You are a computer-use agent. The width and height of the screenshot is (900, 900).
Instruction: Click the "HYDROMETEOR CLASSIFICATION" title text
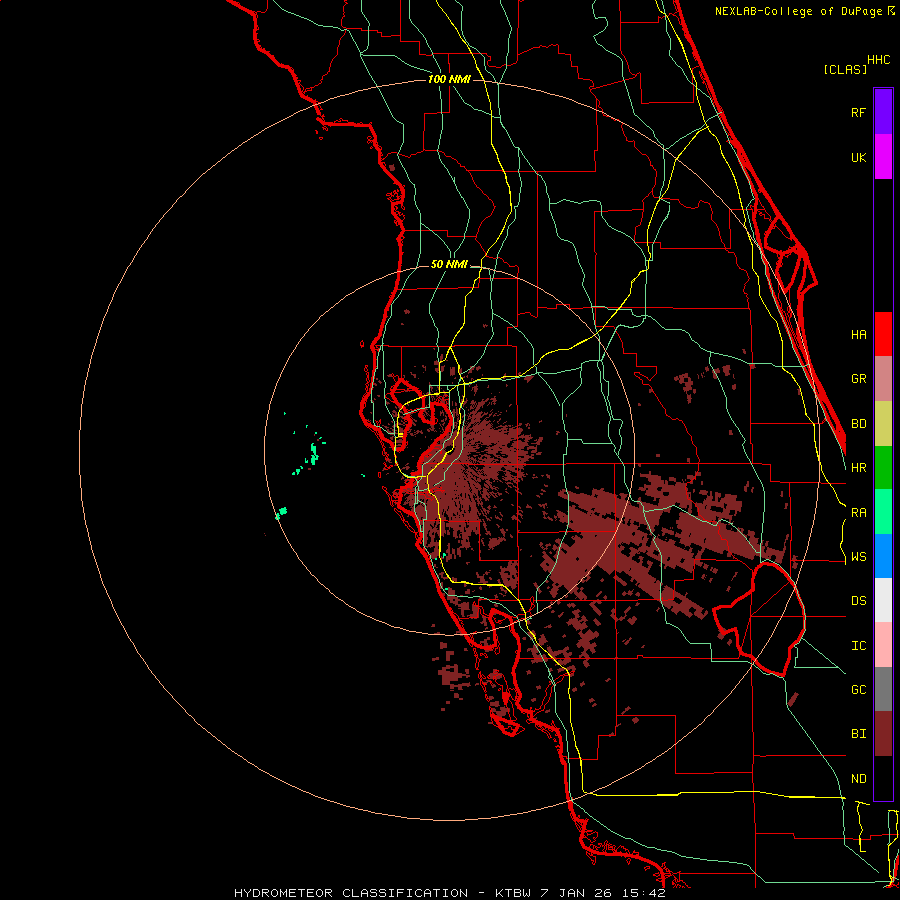pos(351,893)
